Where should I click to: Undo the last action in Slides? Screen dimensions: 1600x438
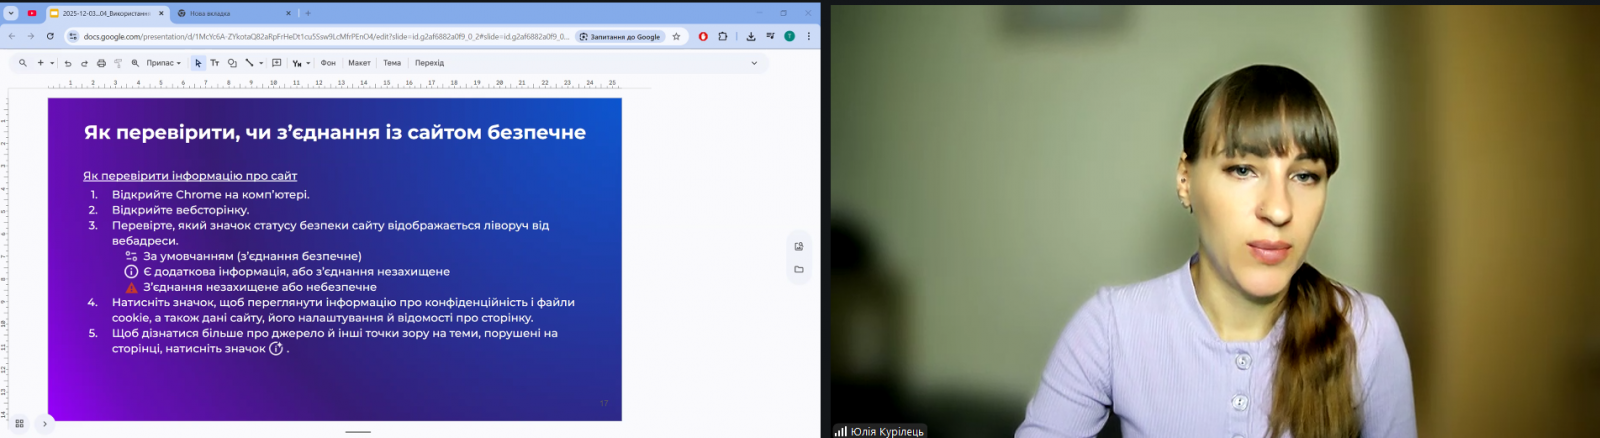click(68, 63)
